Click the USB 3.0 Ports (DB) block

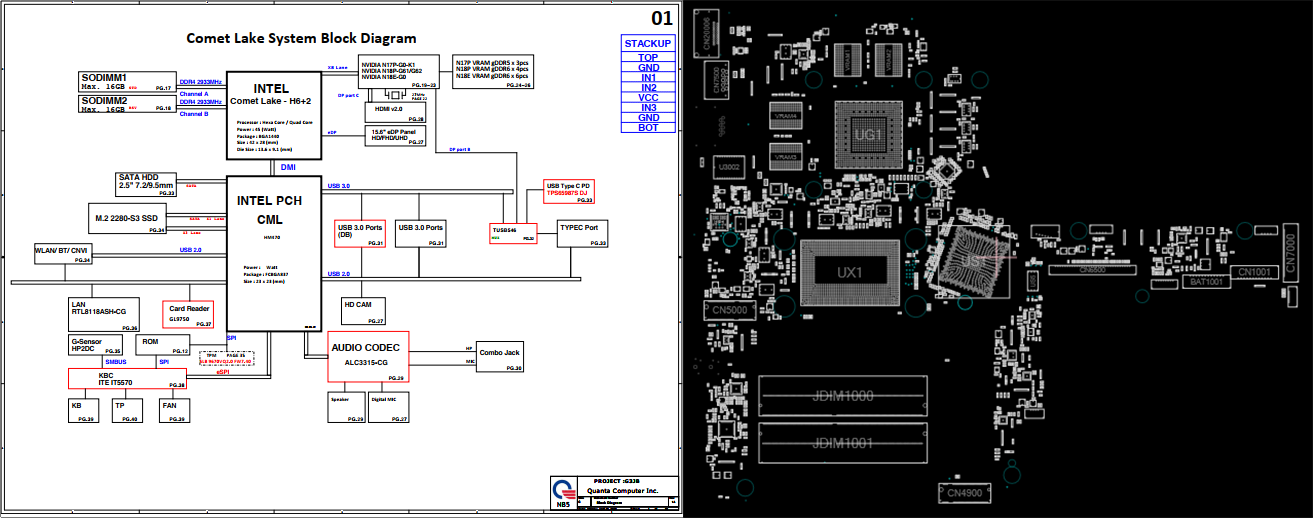coord(361,234)
